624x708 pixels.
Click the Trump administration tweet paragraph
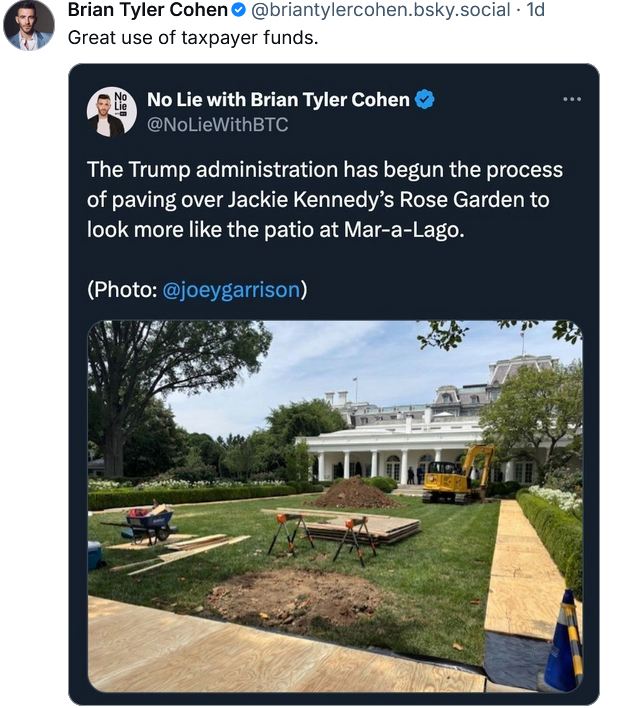324,198
